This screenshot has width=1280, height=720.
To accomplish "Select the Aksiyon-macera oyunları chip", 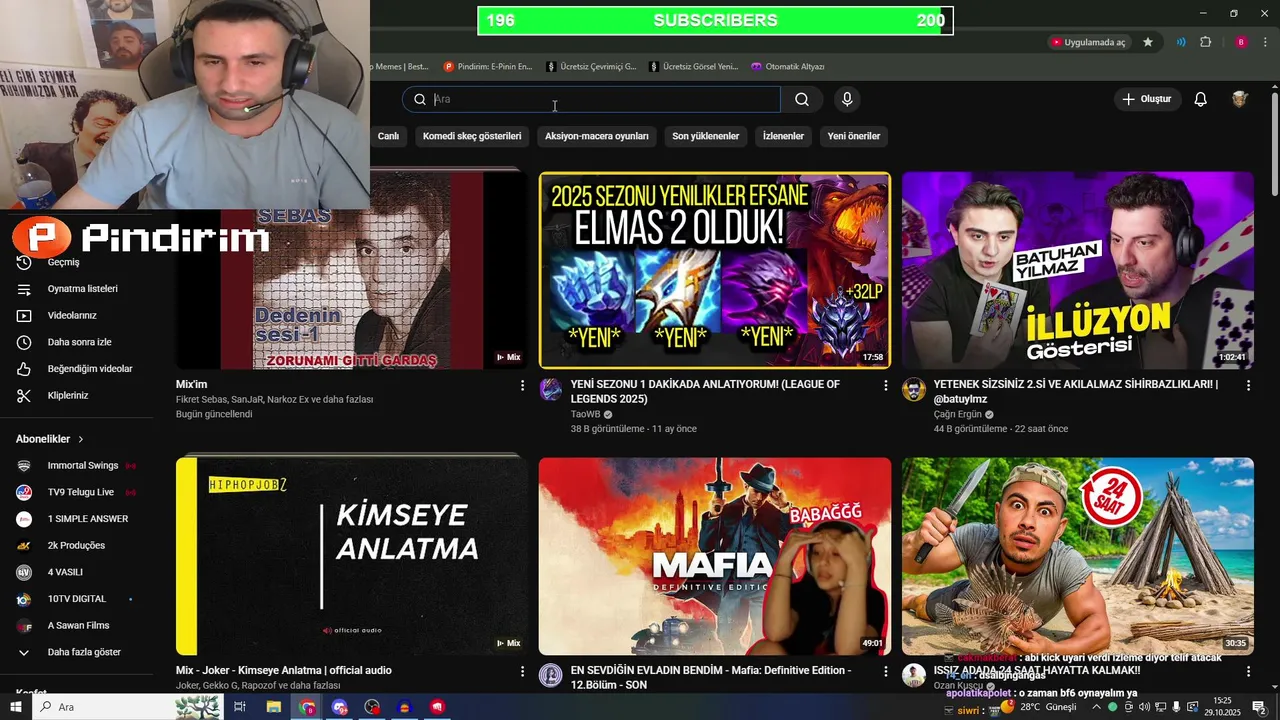I will 597,136.
